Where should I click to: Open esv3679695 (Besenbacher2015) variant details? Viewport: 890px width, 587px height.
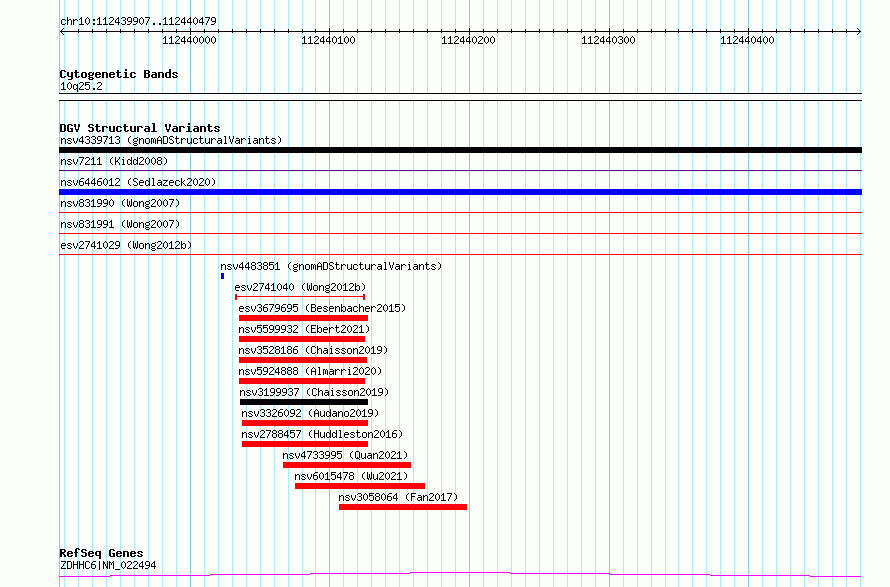pos(322,308)
